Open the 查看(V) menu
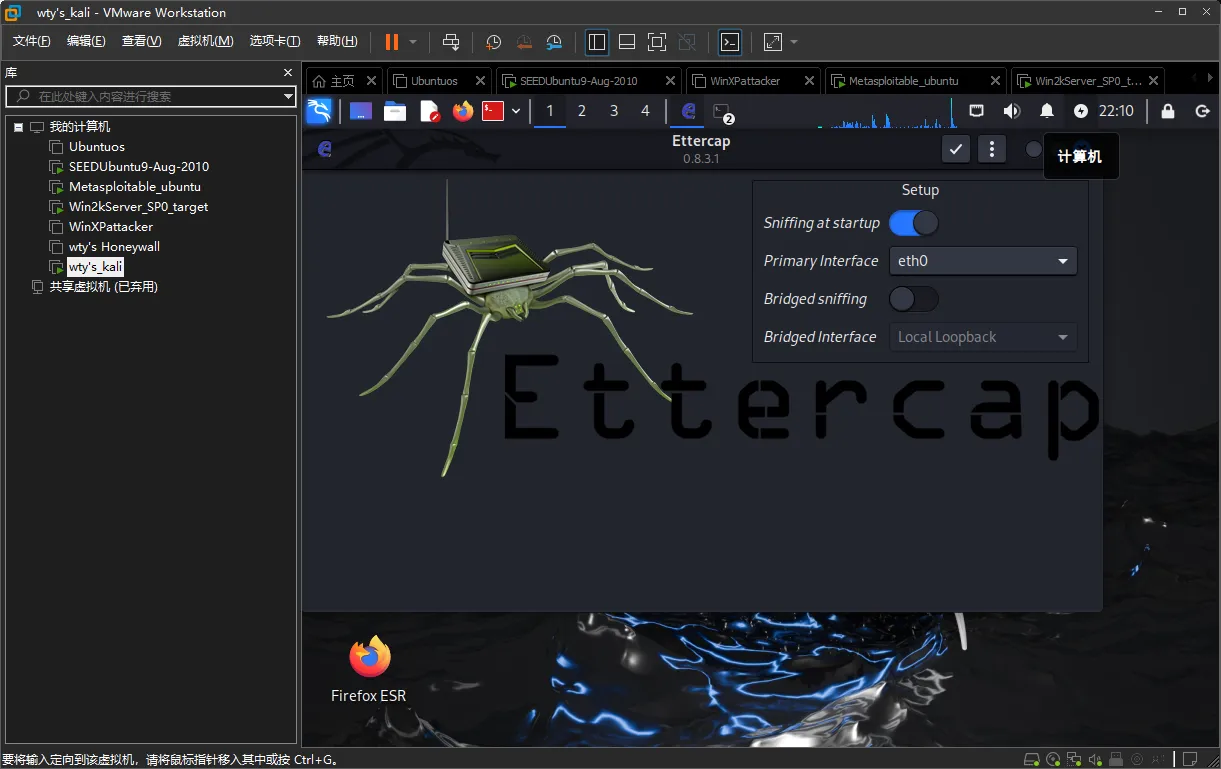 click(x=141, y=41)
